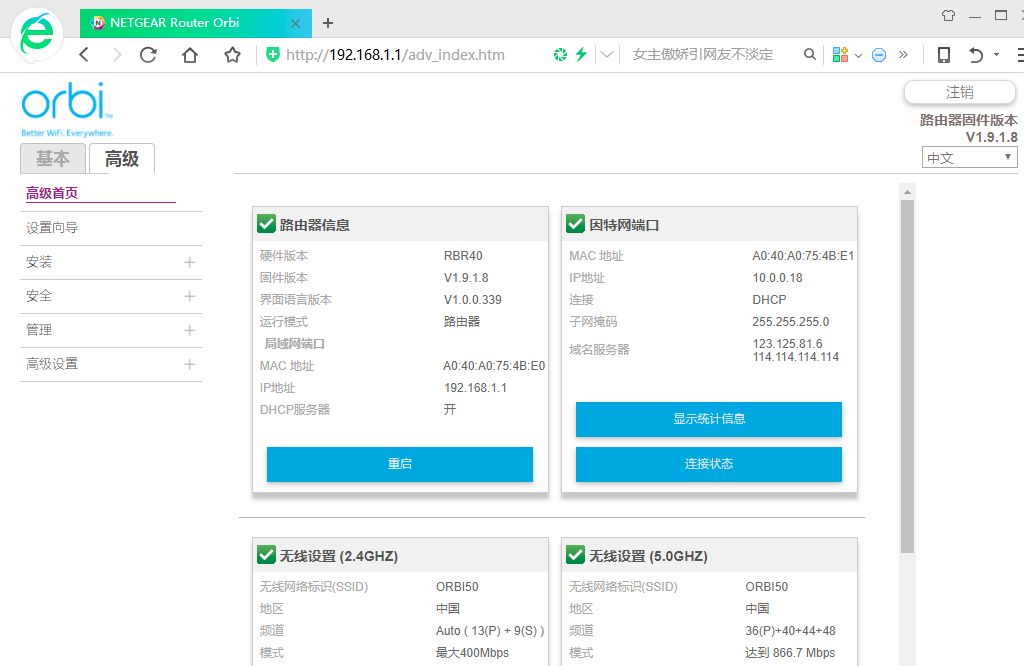This screenshot has height=666, width=1024.
Task: Open the extensions grid icon
Action: coord(840,55)
